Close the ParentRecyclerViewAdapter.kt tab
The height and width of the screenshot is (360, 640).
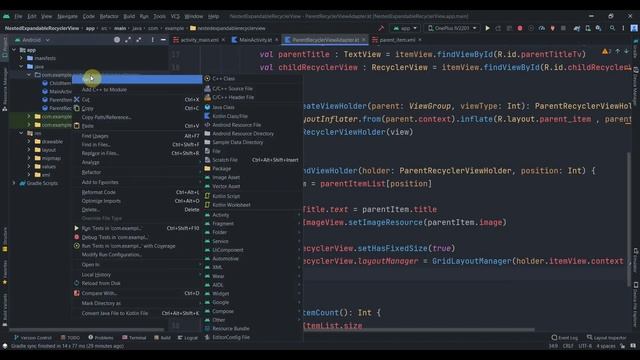tap(363, 40)
